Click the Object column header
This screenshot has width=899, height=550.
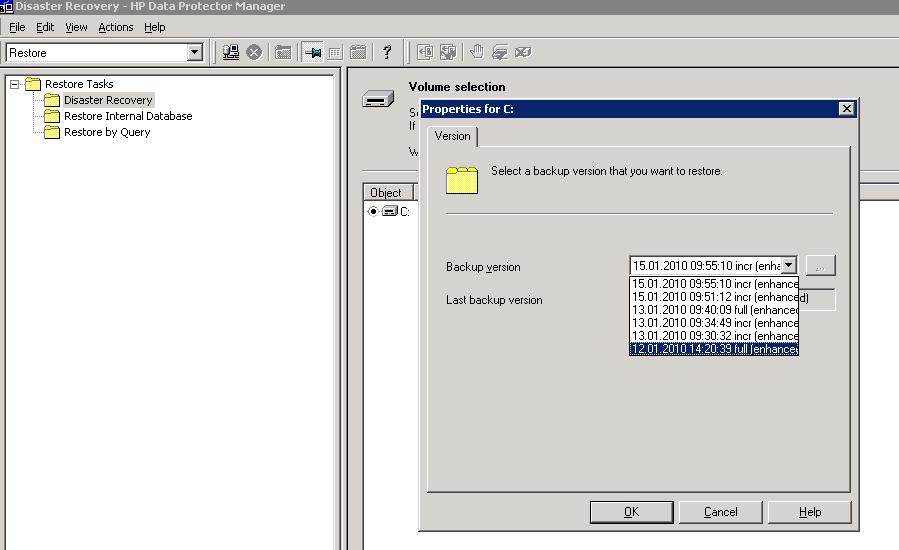tap(388, 192)
